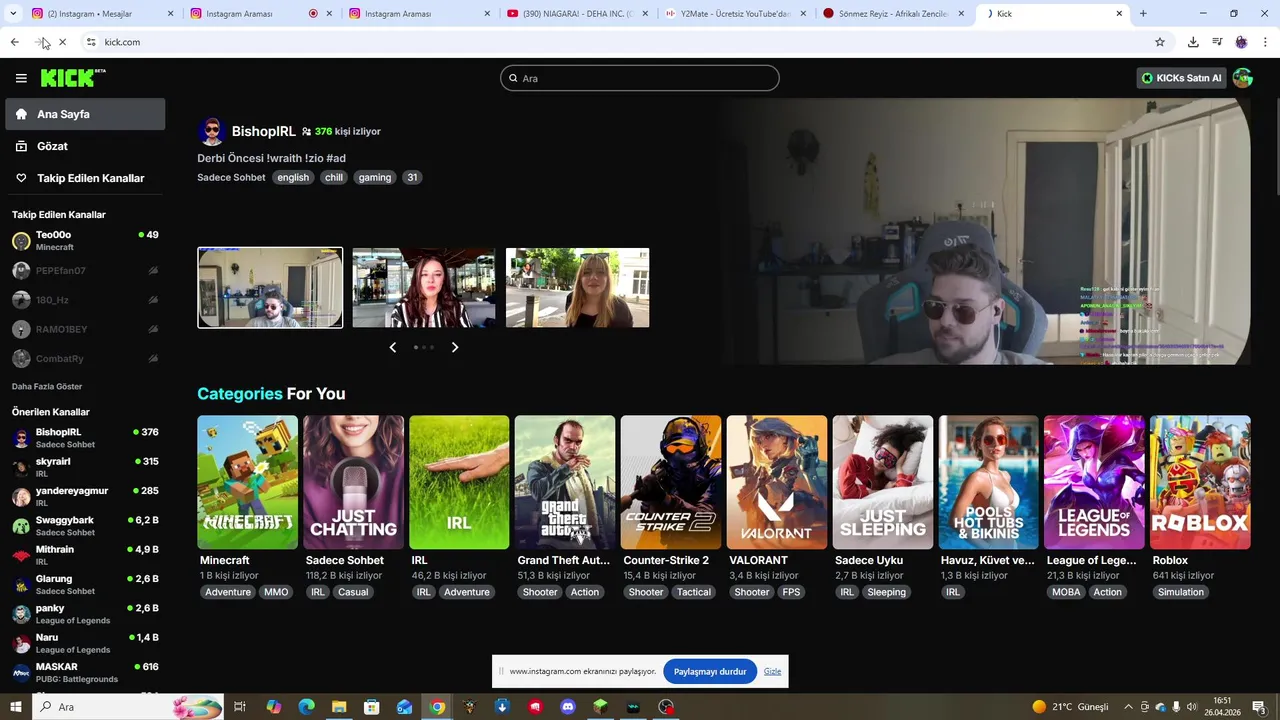
Task: Open the offline PEPEfan07 channel
Action: tap(85, 270)
